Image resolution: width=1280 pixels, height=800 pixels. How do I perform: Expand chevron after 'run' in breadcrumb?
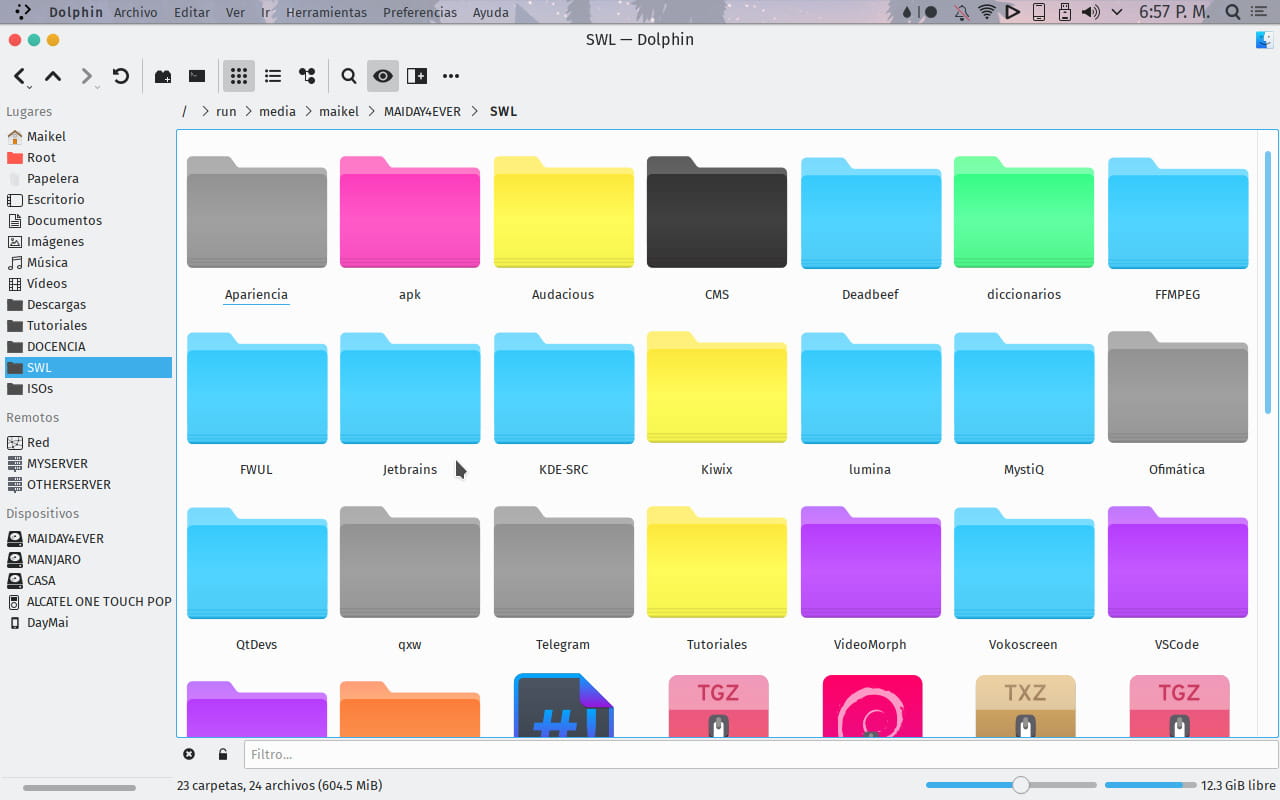coord(248,112)
